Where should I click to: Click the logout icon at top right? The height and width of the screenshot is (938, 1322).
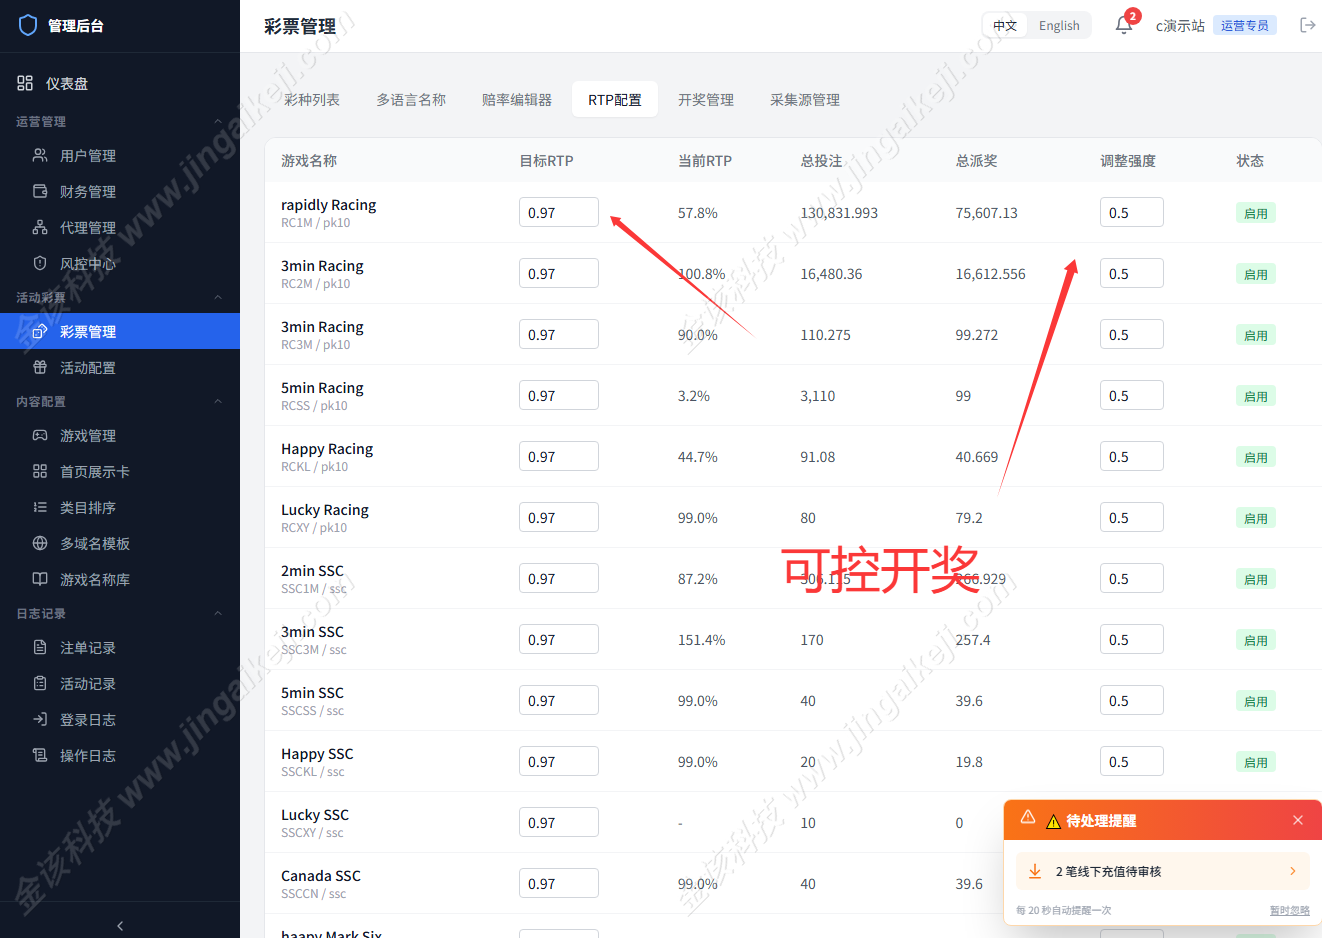click(1307, 25)
